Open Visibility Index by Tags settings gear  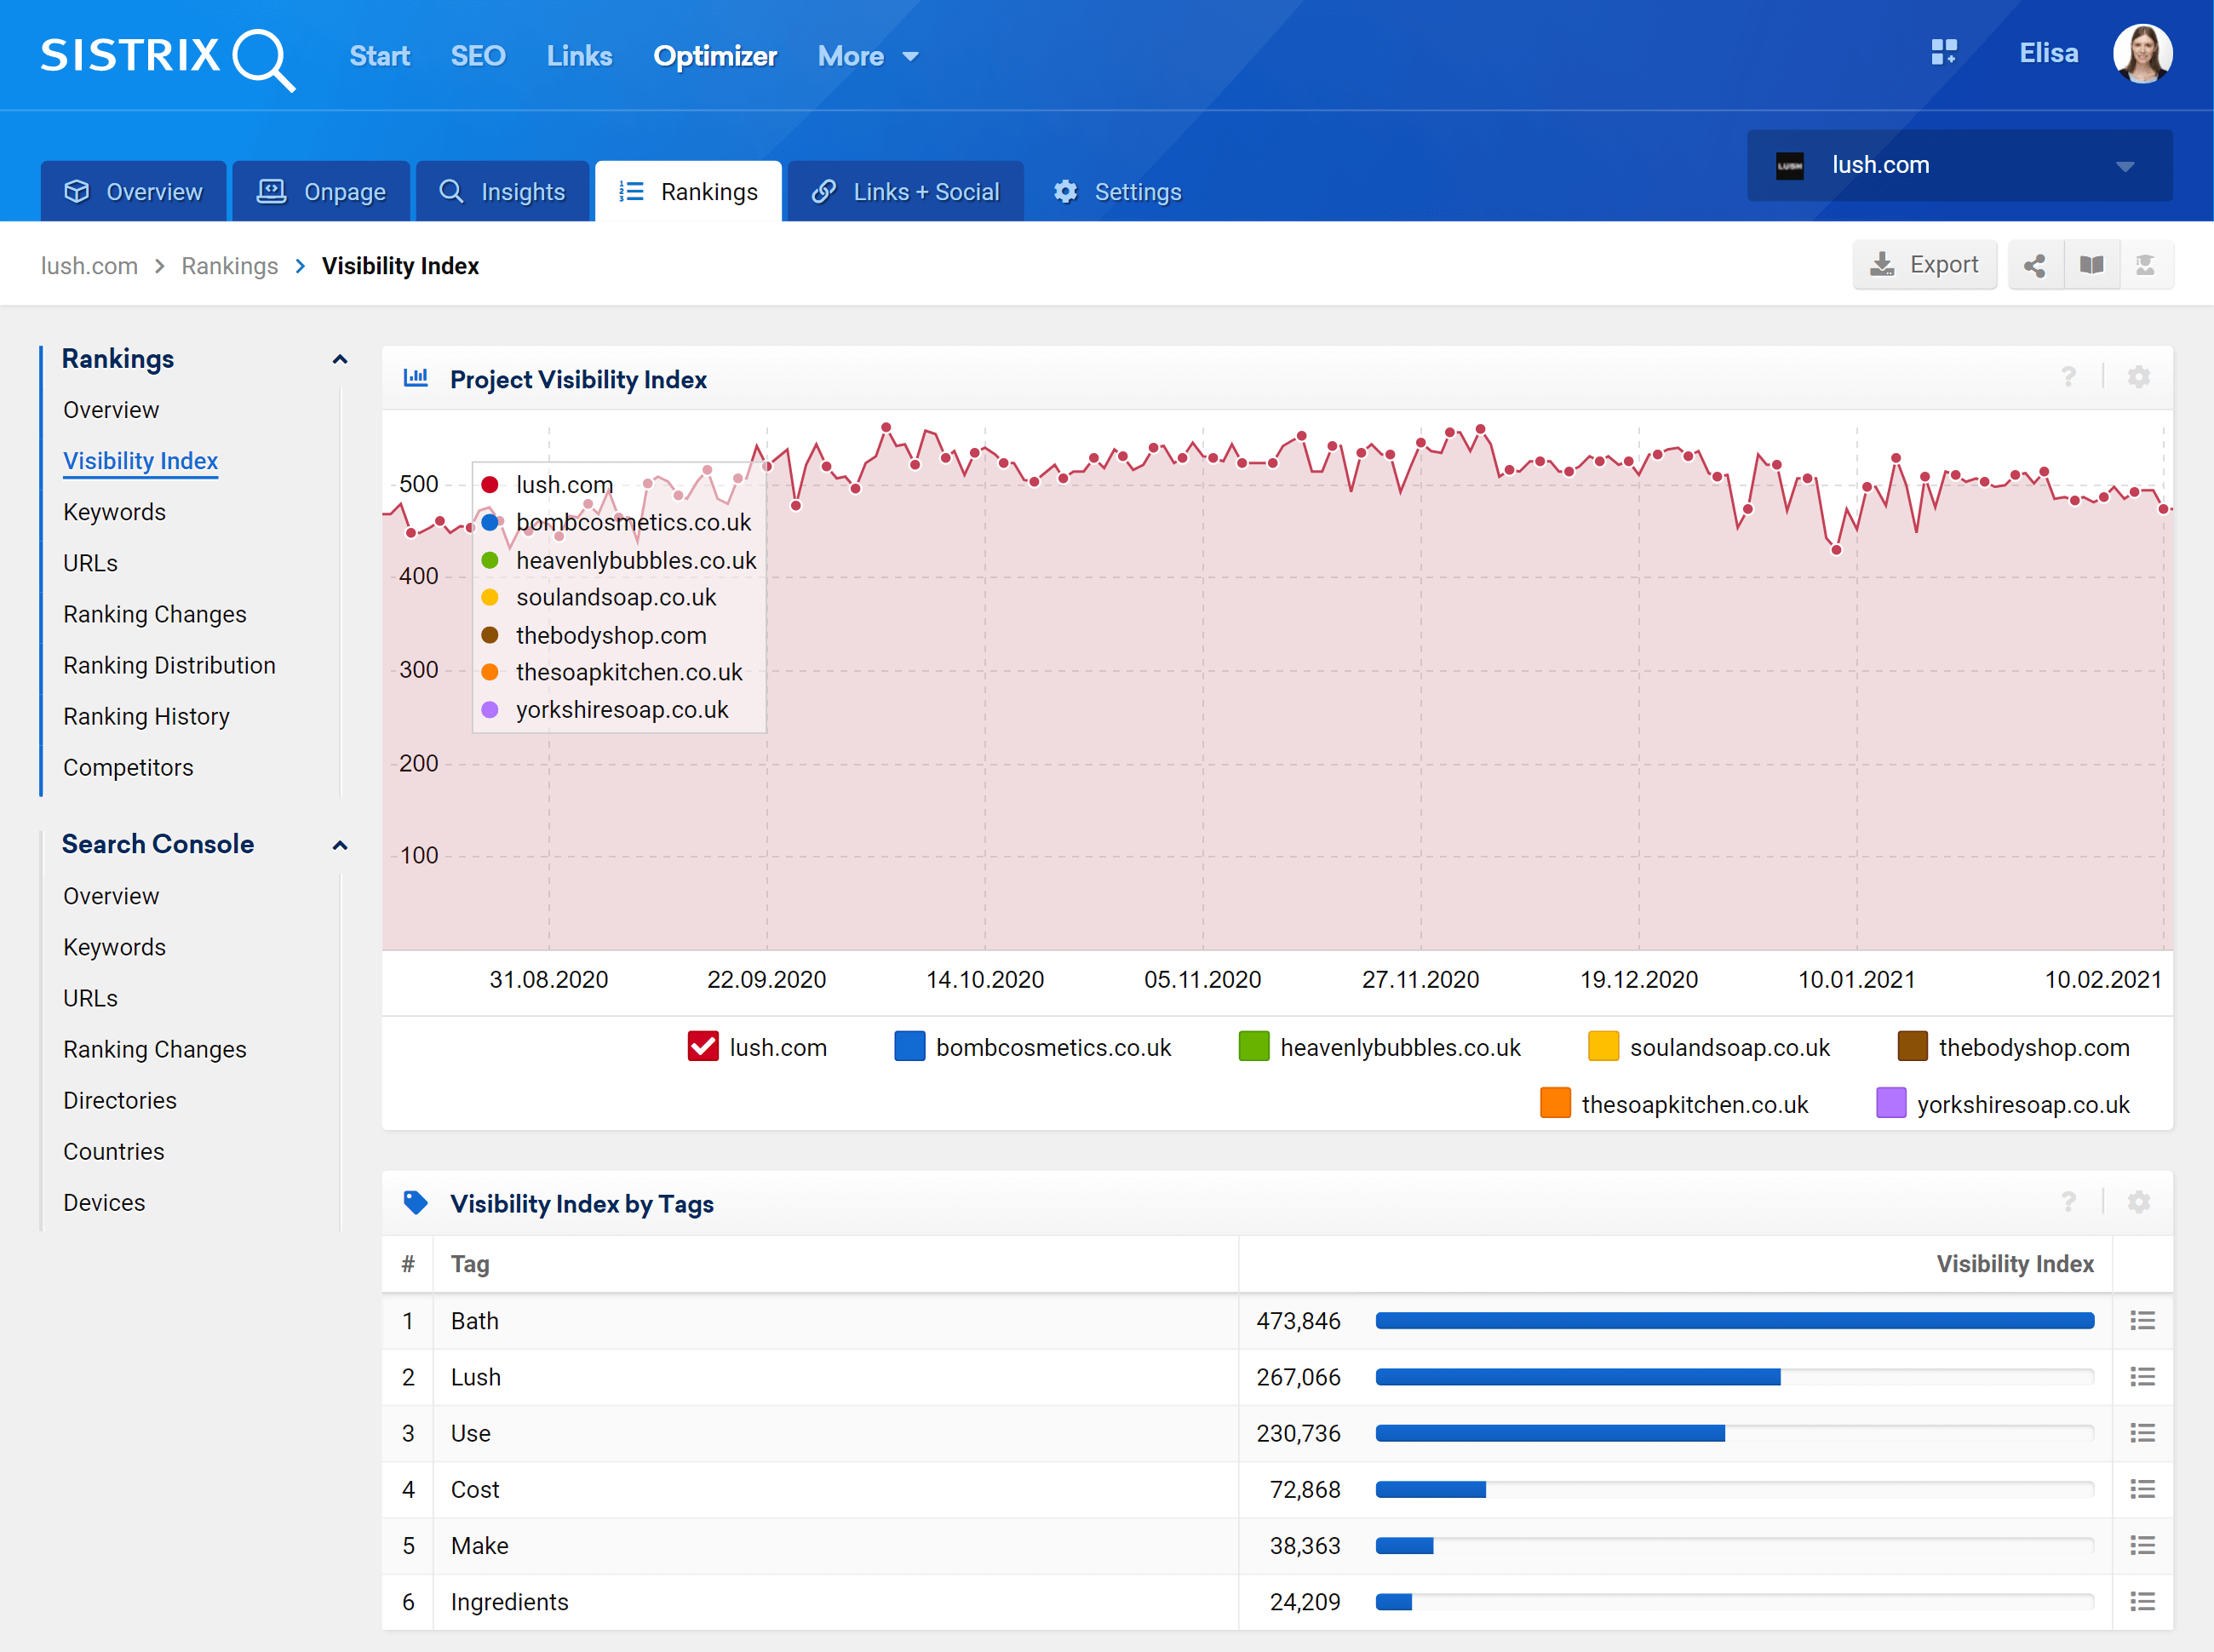pyautogui.click(x=2138, y=1201)
